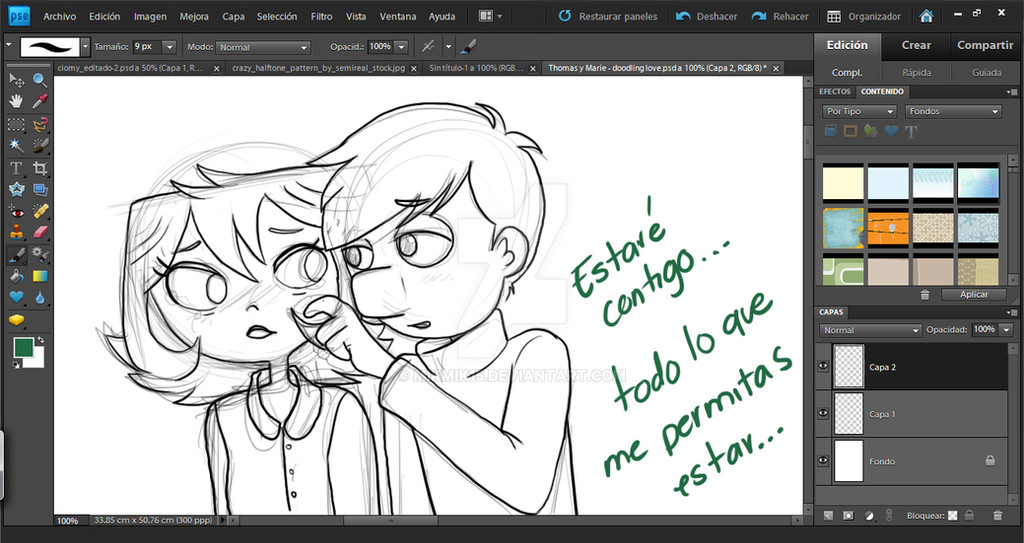Open the brush Opacid. dropdown arrow

(401, 47)
